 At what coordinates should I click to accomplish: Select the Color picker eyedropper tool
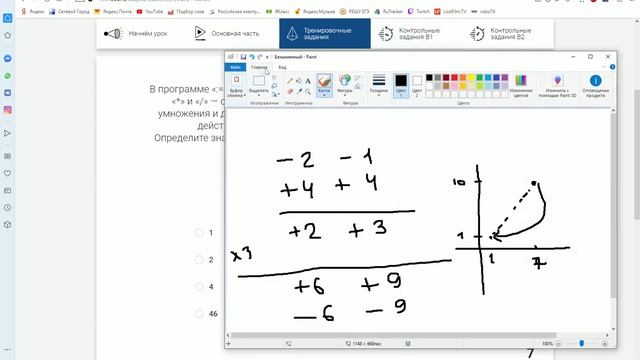click(299, 91)
